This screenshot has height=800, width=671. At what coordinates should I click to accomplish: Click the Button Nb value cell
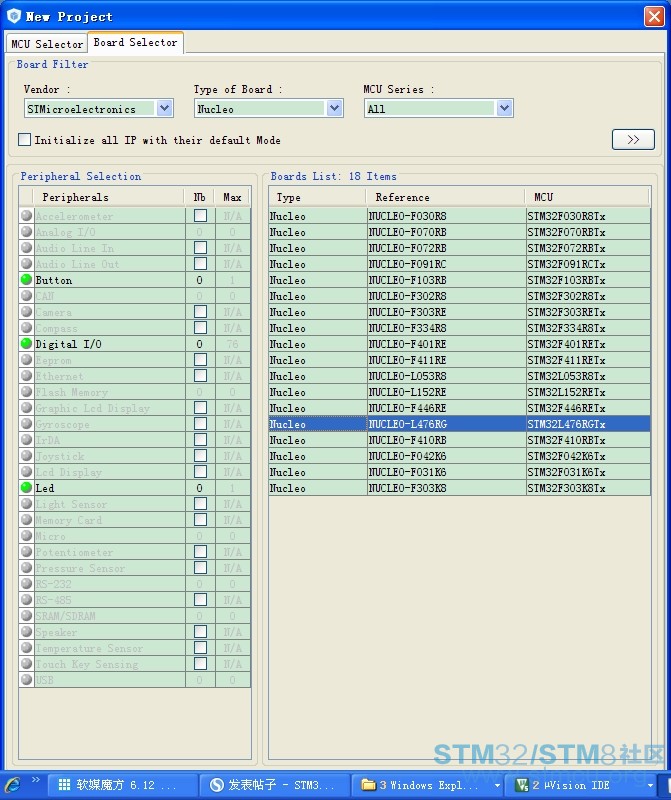point(200,280)
